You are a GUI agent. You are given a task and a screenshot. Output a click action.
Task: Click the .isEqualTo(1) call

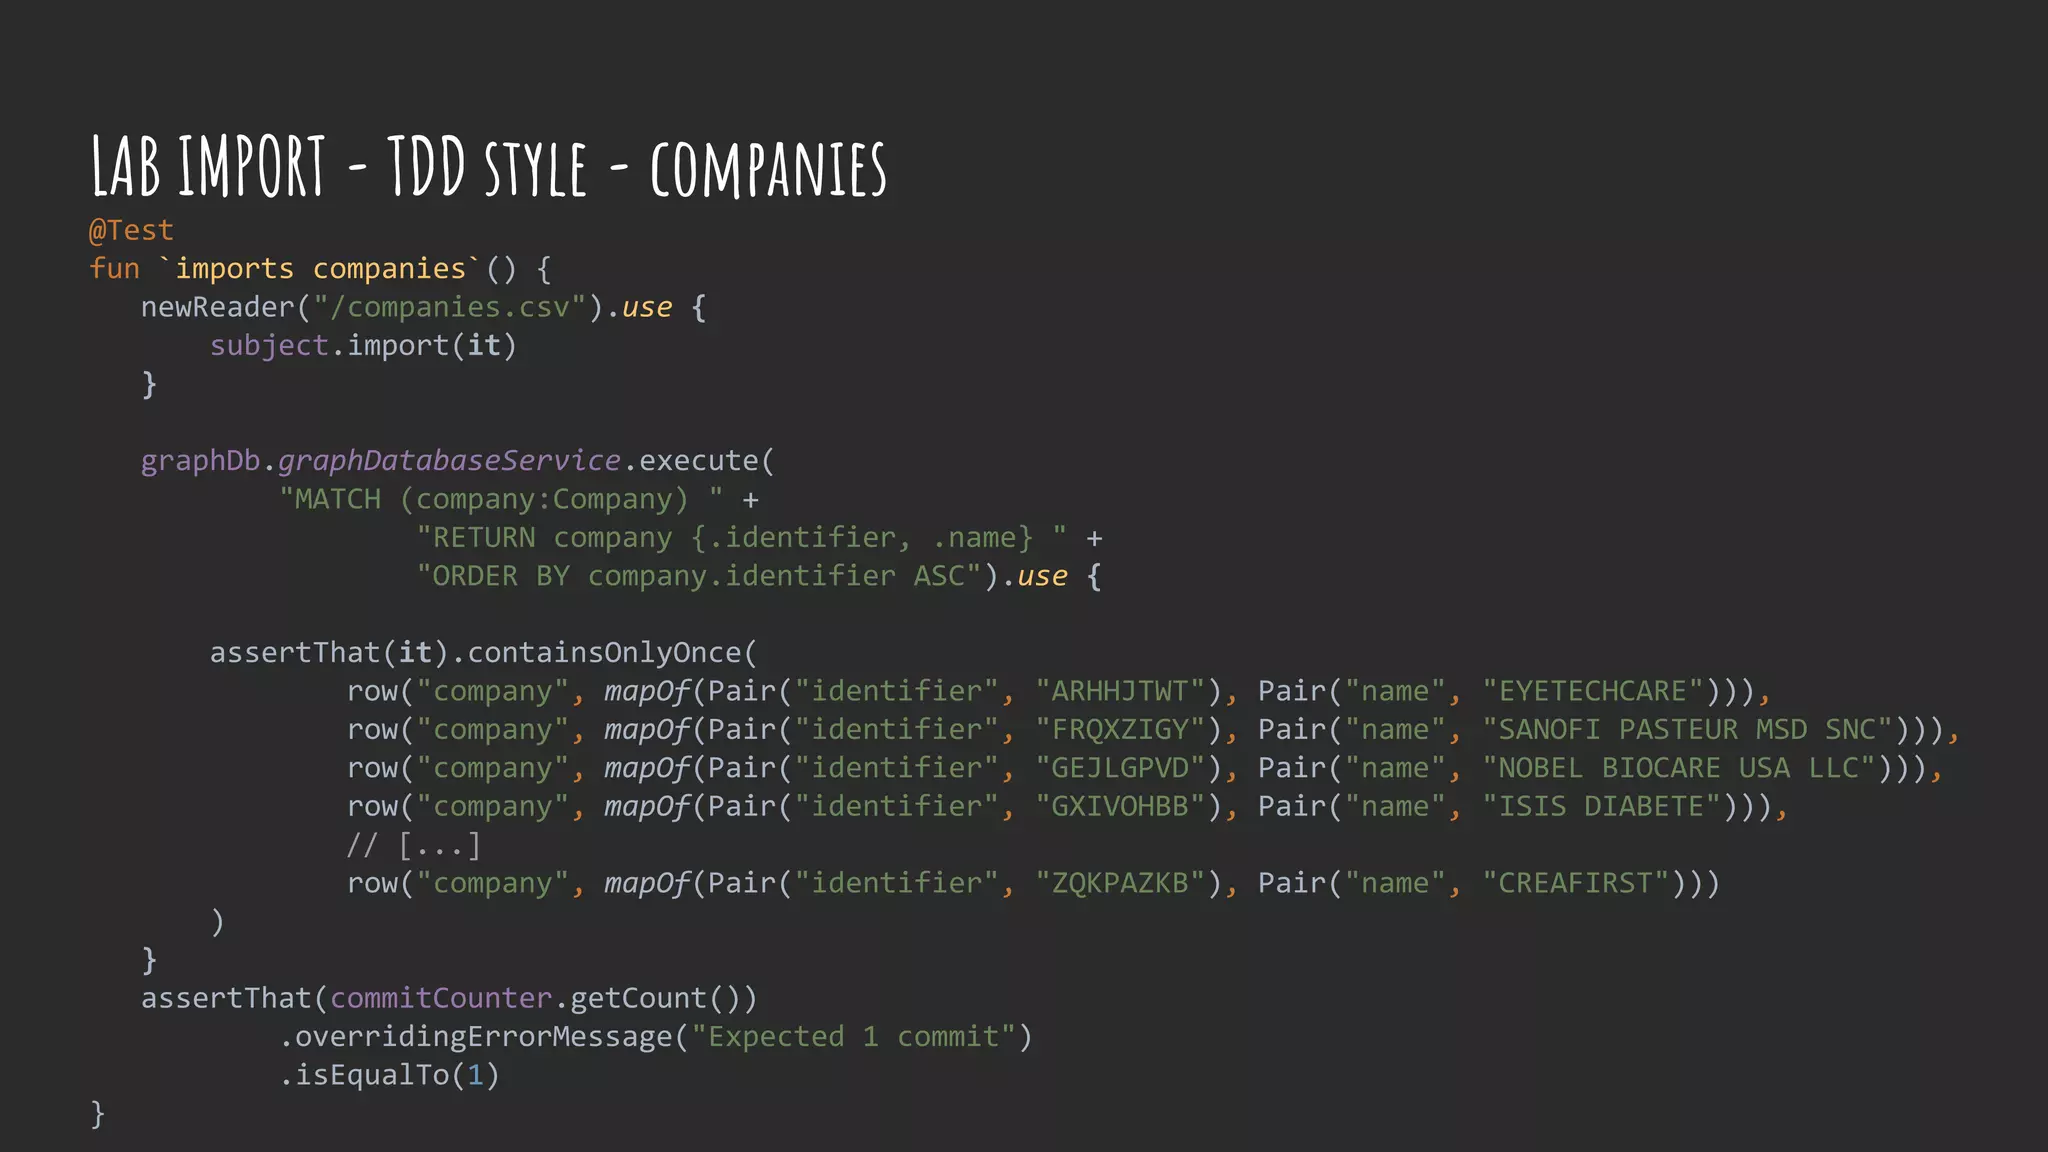389,1075
